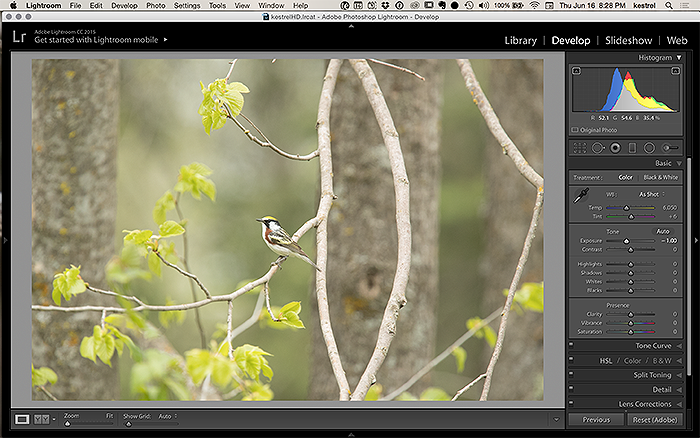
Task: Toggle highlight clipping indicator in histogram
Action: coord(675,71)
